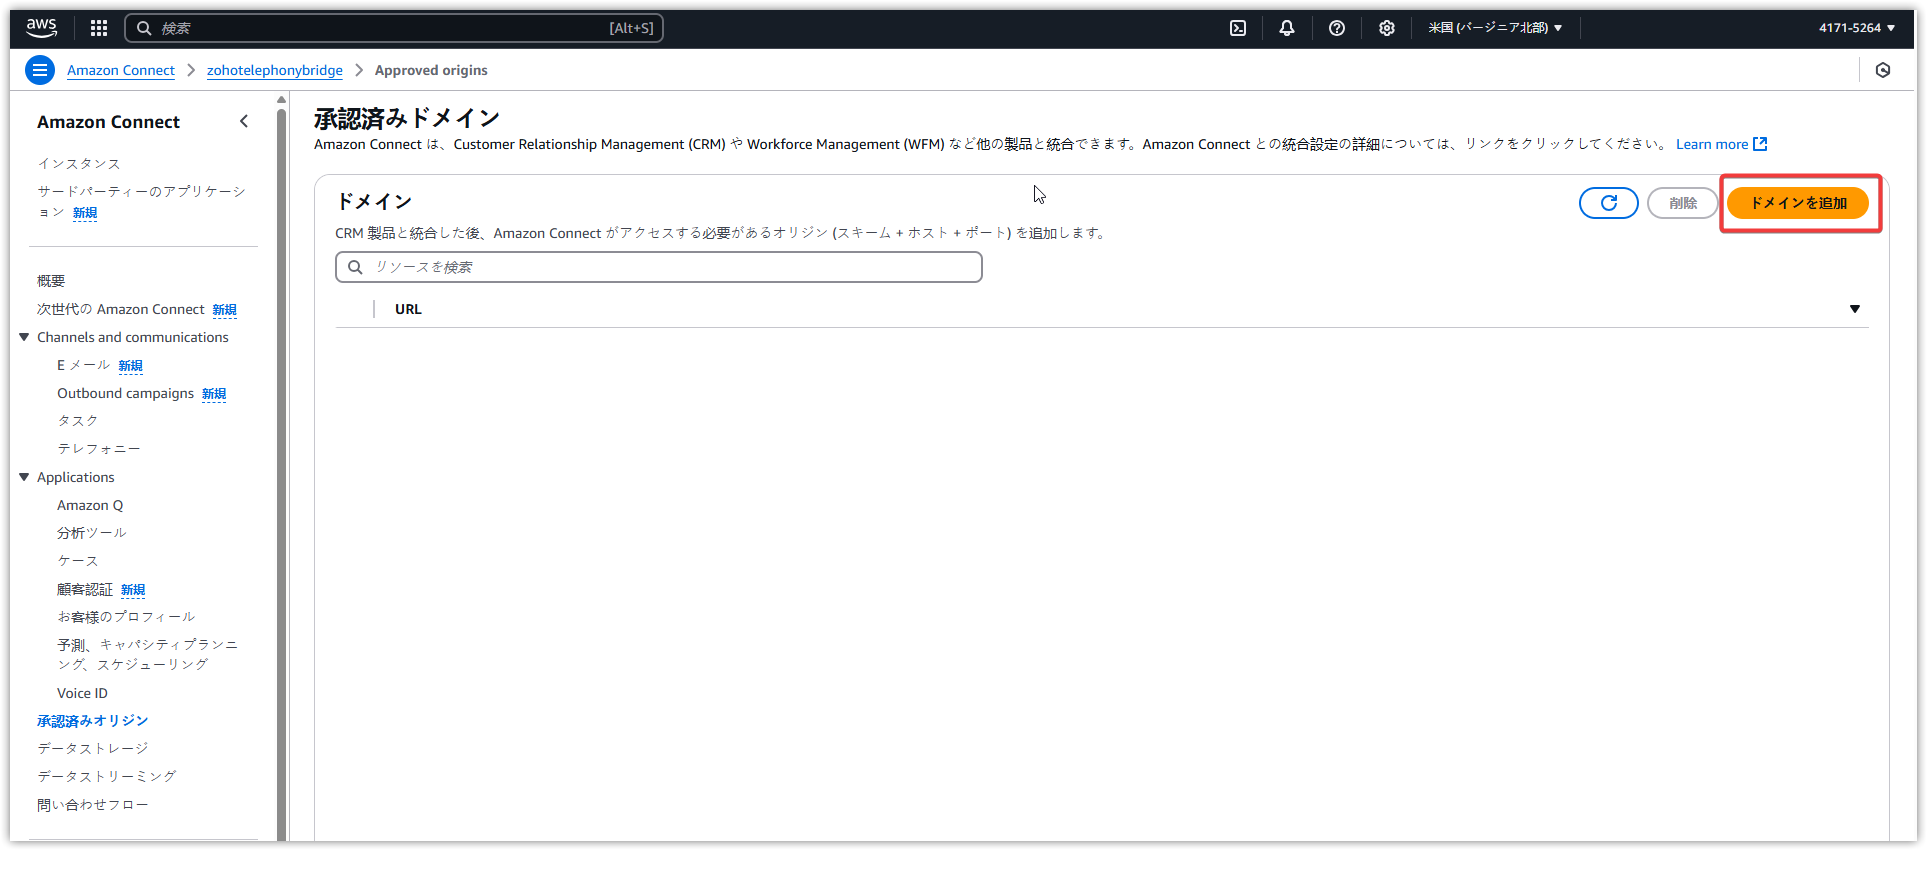Open データストレージ in the sidebar
1927x881 pixels.
(93, 748)
